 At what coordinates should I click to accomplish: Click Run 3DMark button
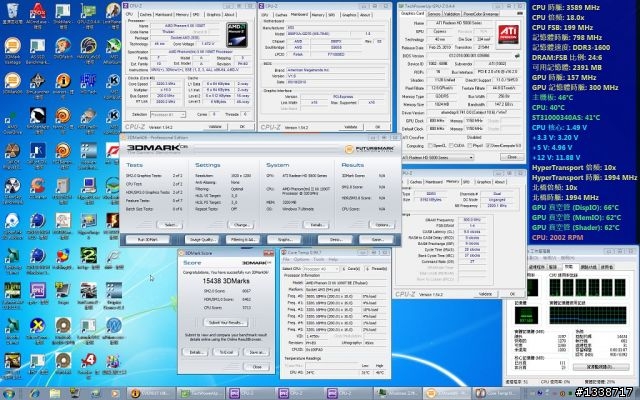(147, 240)
